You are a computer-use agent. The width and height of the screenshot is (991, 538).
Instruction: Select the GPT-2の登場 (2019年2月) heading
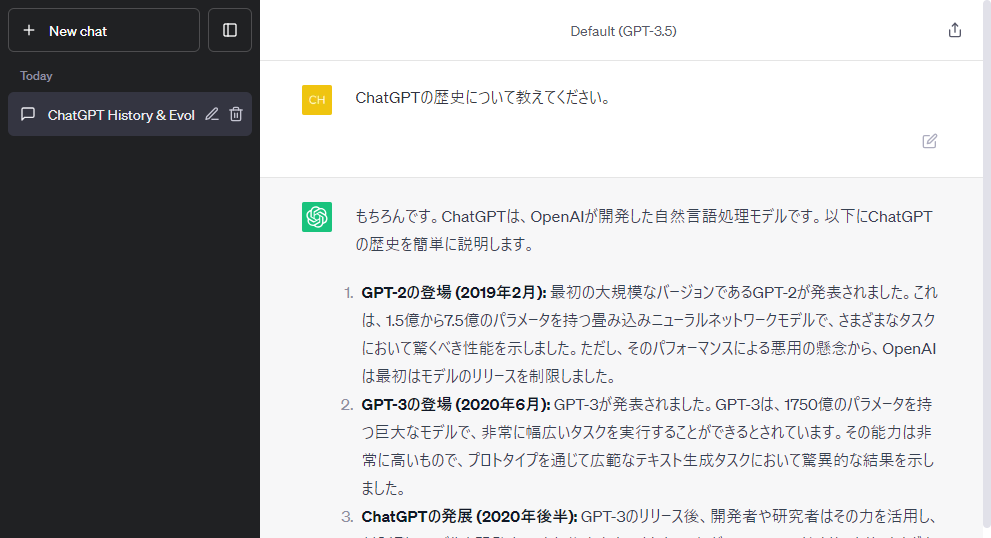point(453,292)
